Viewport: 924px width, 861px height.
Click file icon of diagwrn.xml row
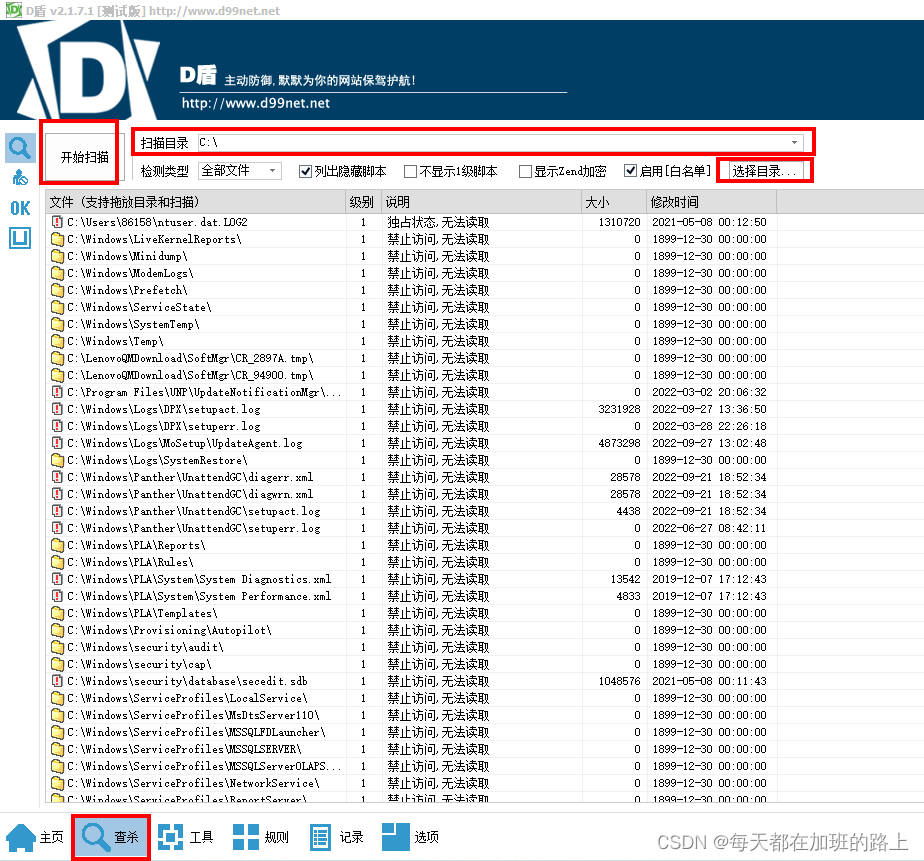[x=57, y=494]
